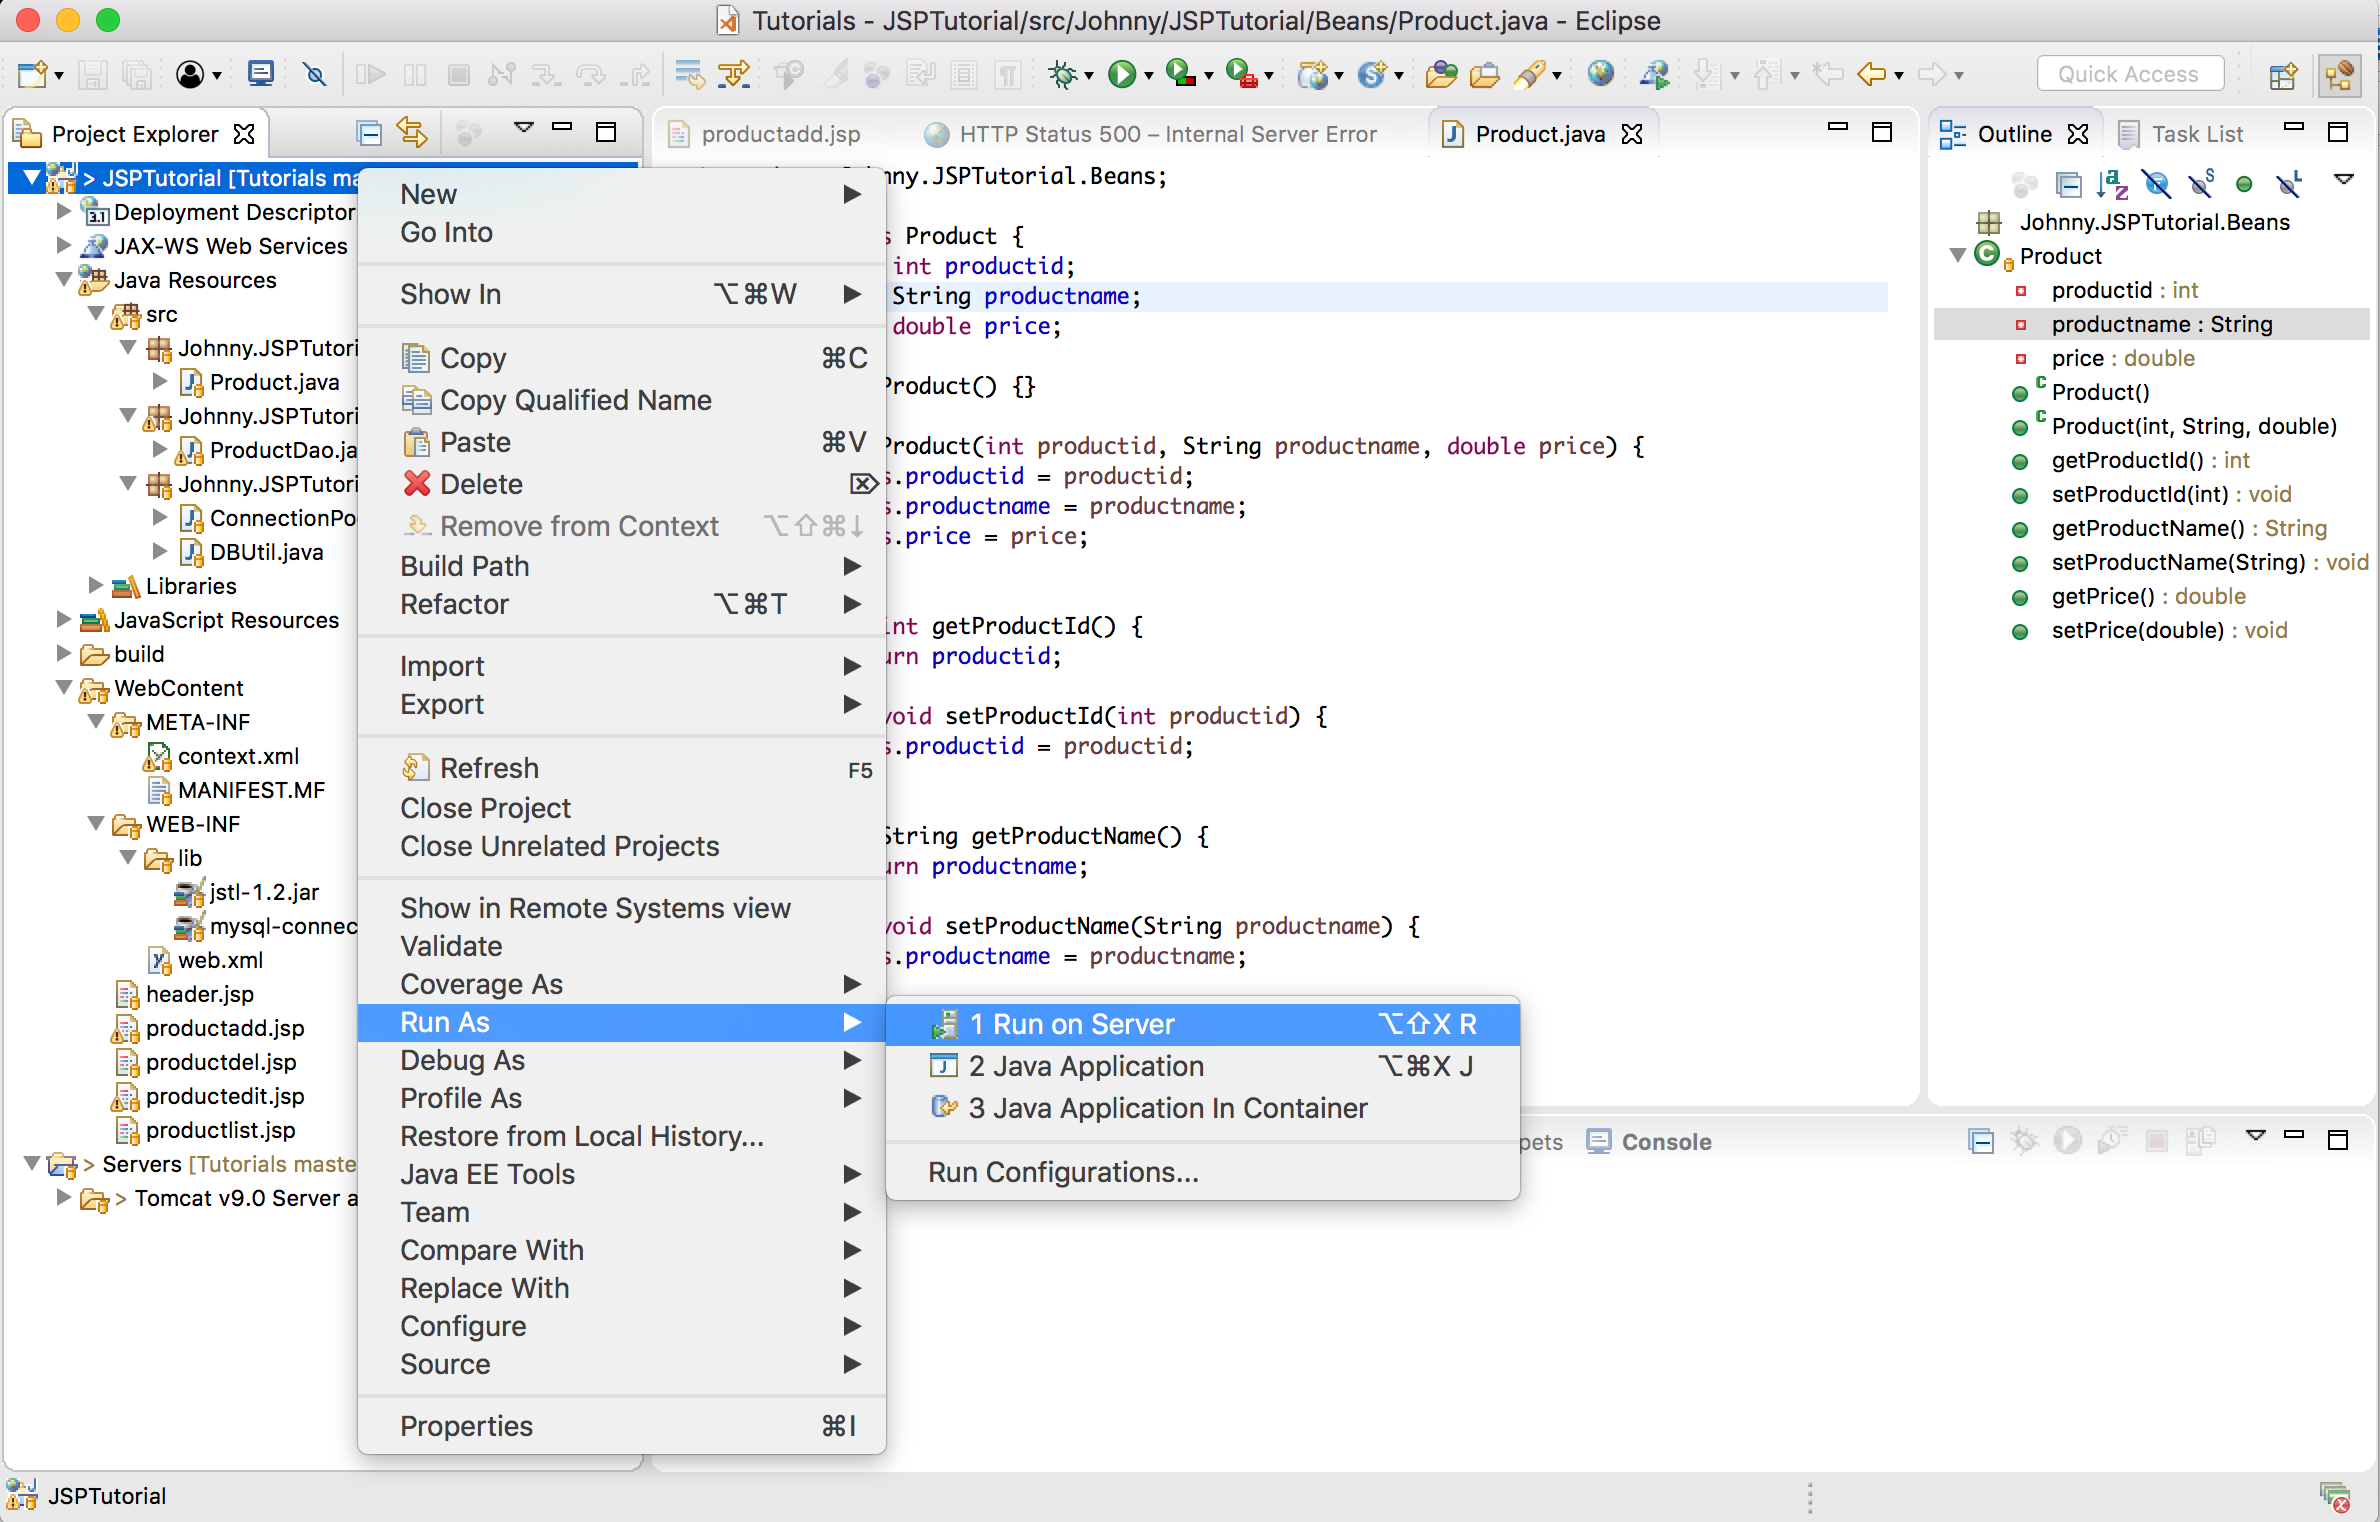Viewport: 2380px width, 1522px height.
Task: Expand Deployment Descriptor tree node
Action: coord(63,211)
